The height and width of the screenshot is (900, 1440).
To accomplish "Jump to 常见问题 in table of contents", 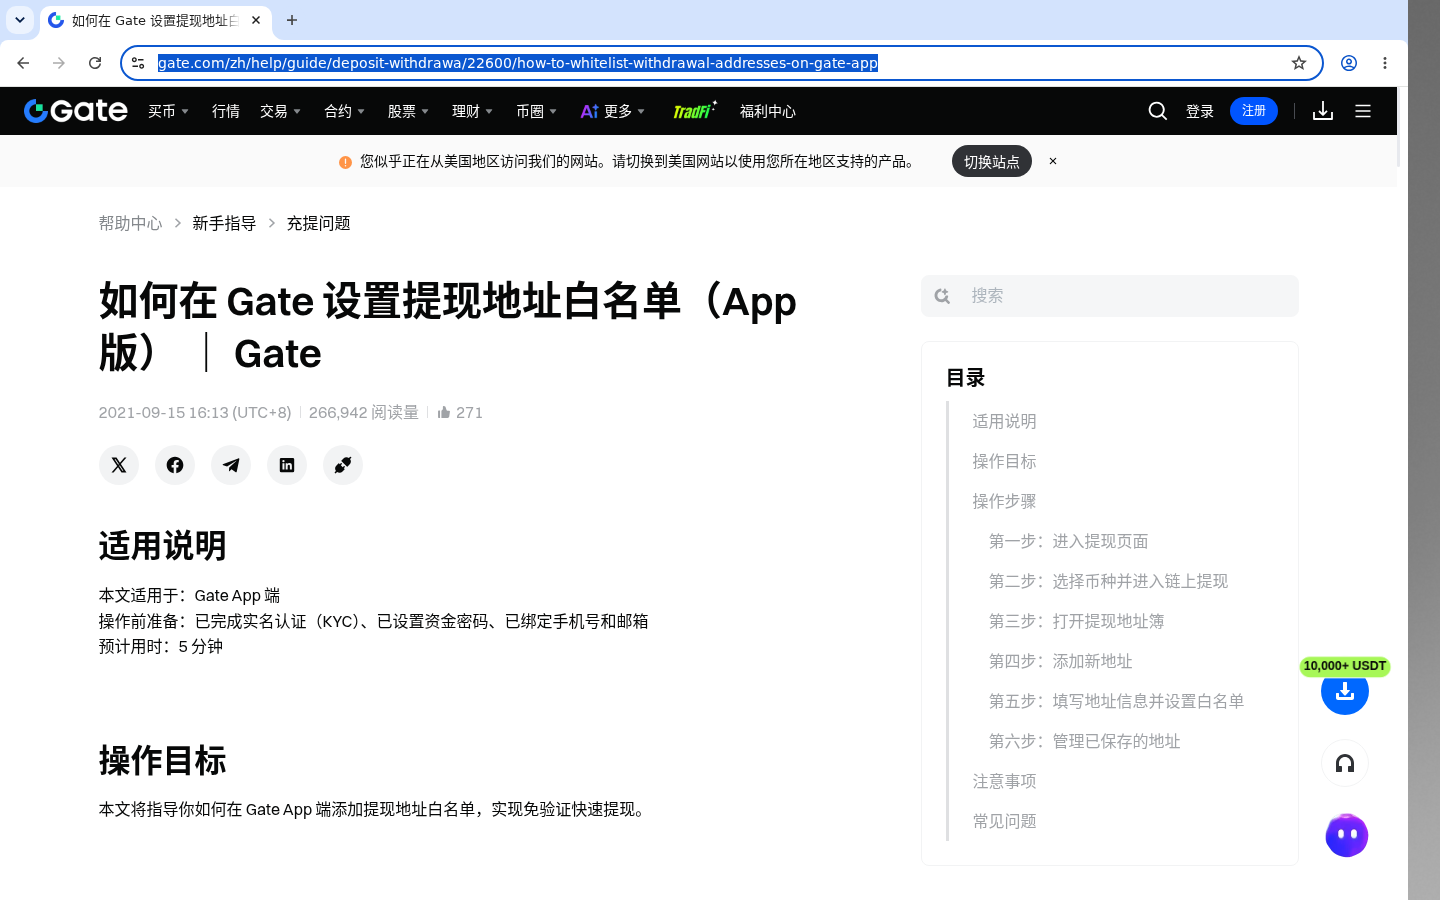I will point(1004,821).
